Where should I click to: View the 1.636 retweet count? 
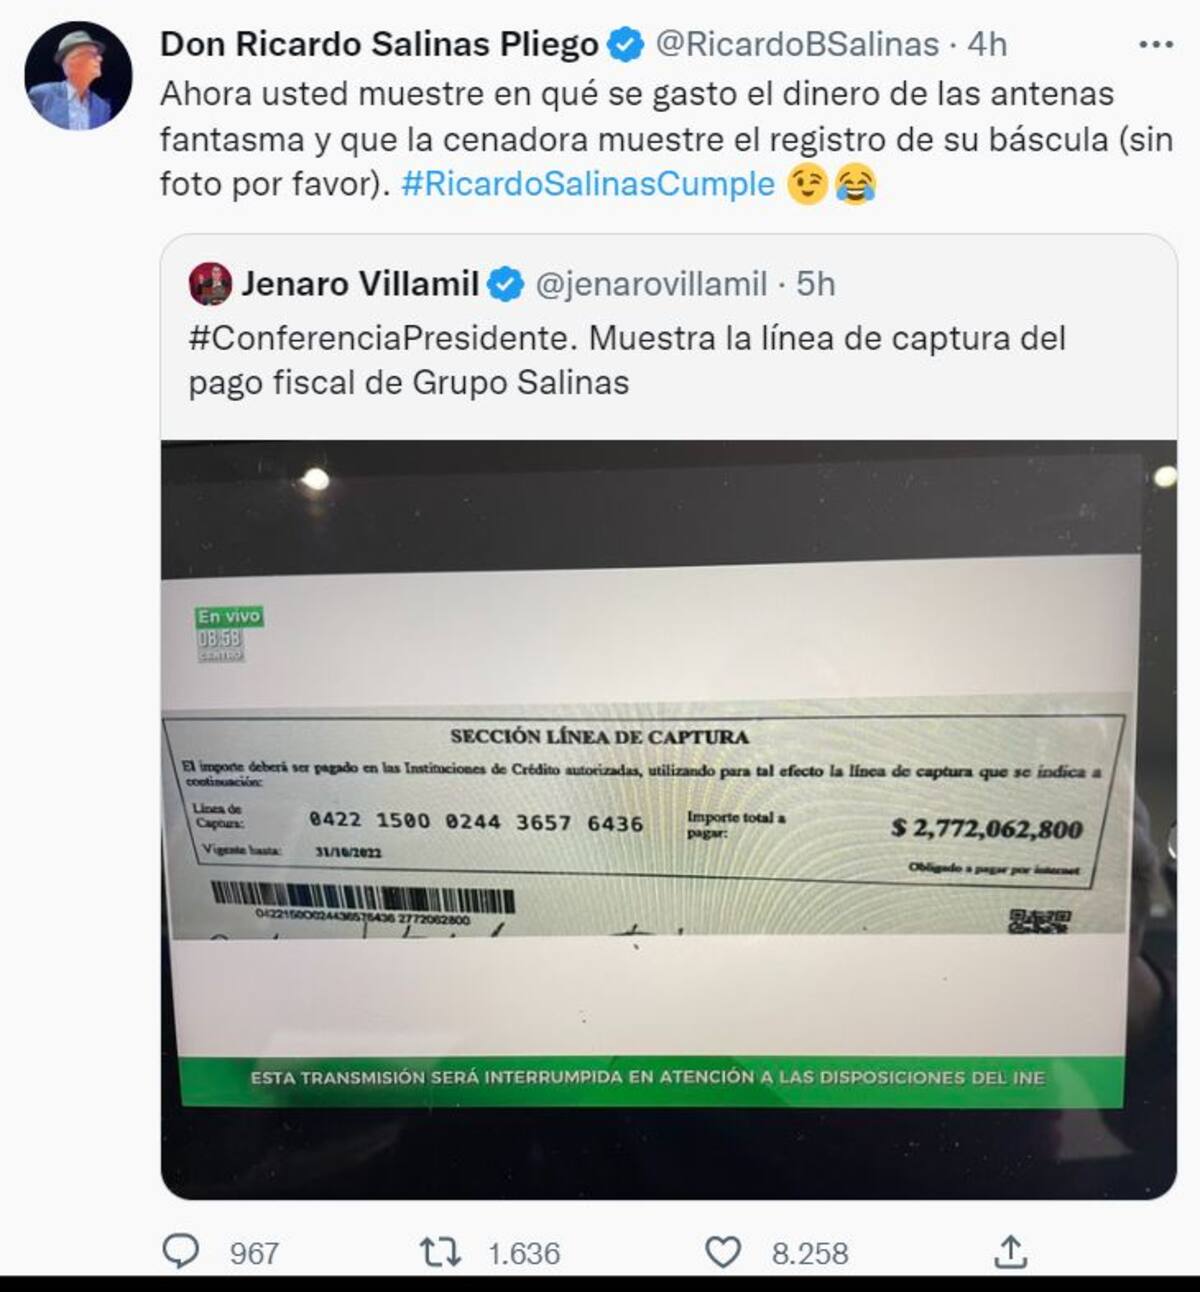[x=524, y=1253]
